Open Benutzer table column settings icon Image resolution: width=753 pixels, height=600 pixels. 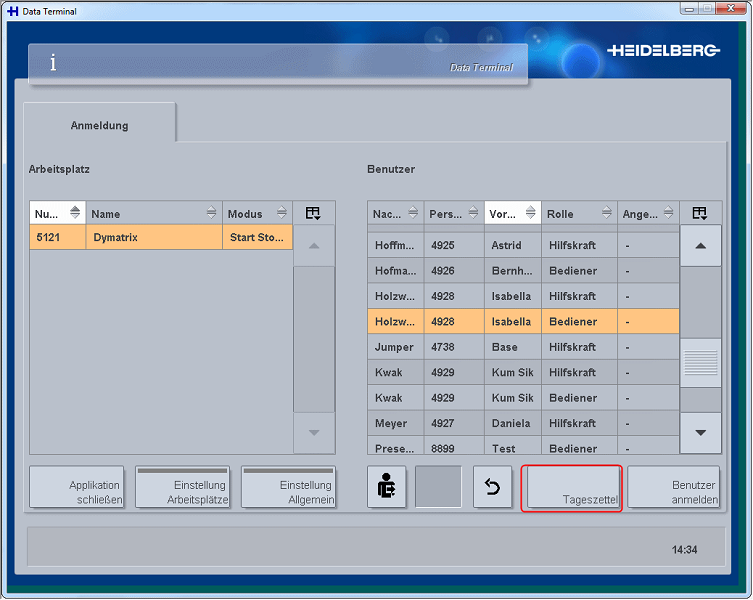[700, 213]
